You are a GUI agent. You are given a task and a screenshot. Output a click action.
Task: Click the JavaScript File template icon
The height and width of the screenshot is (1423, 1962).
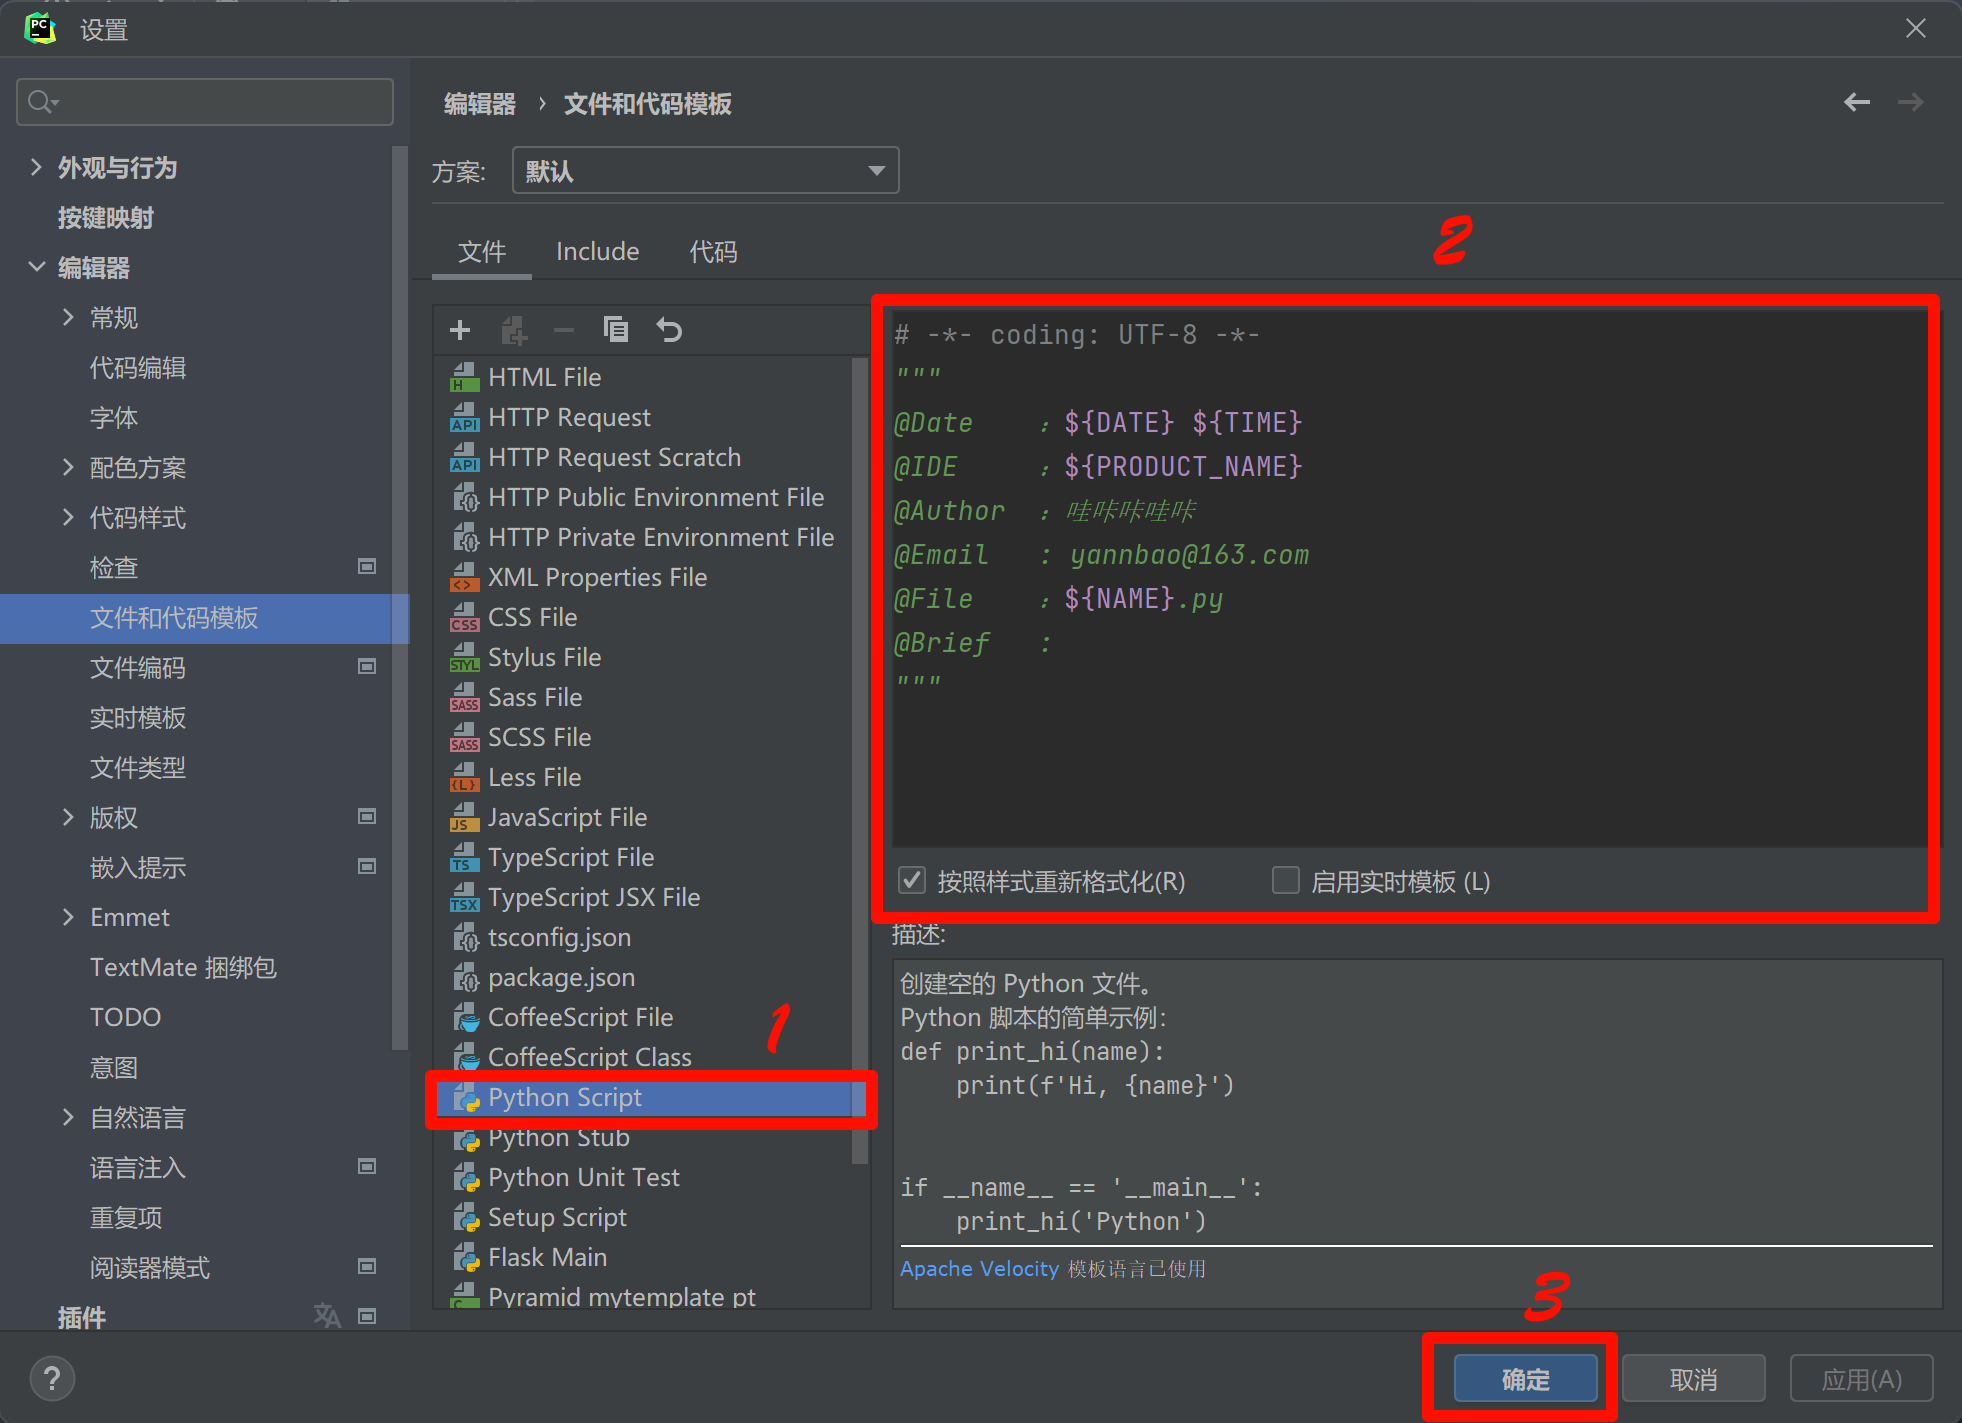[464, 818]
